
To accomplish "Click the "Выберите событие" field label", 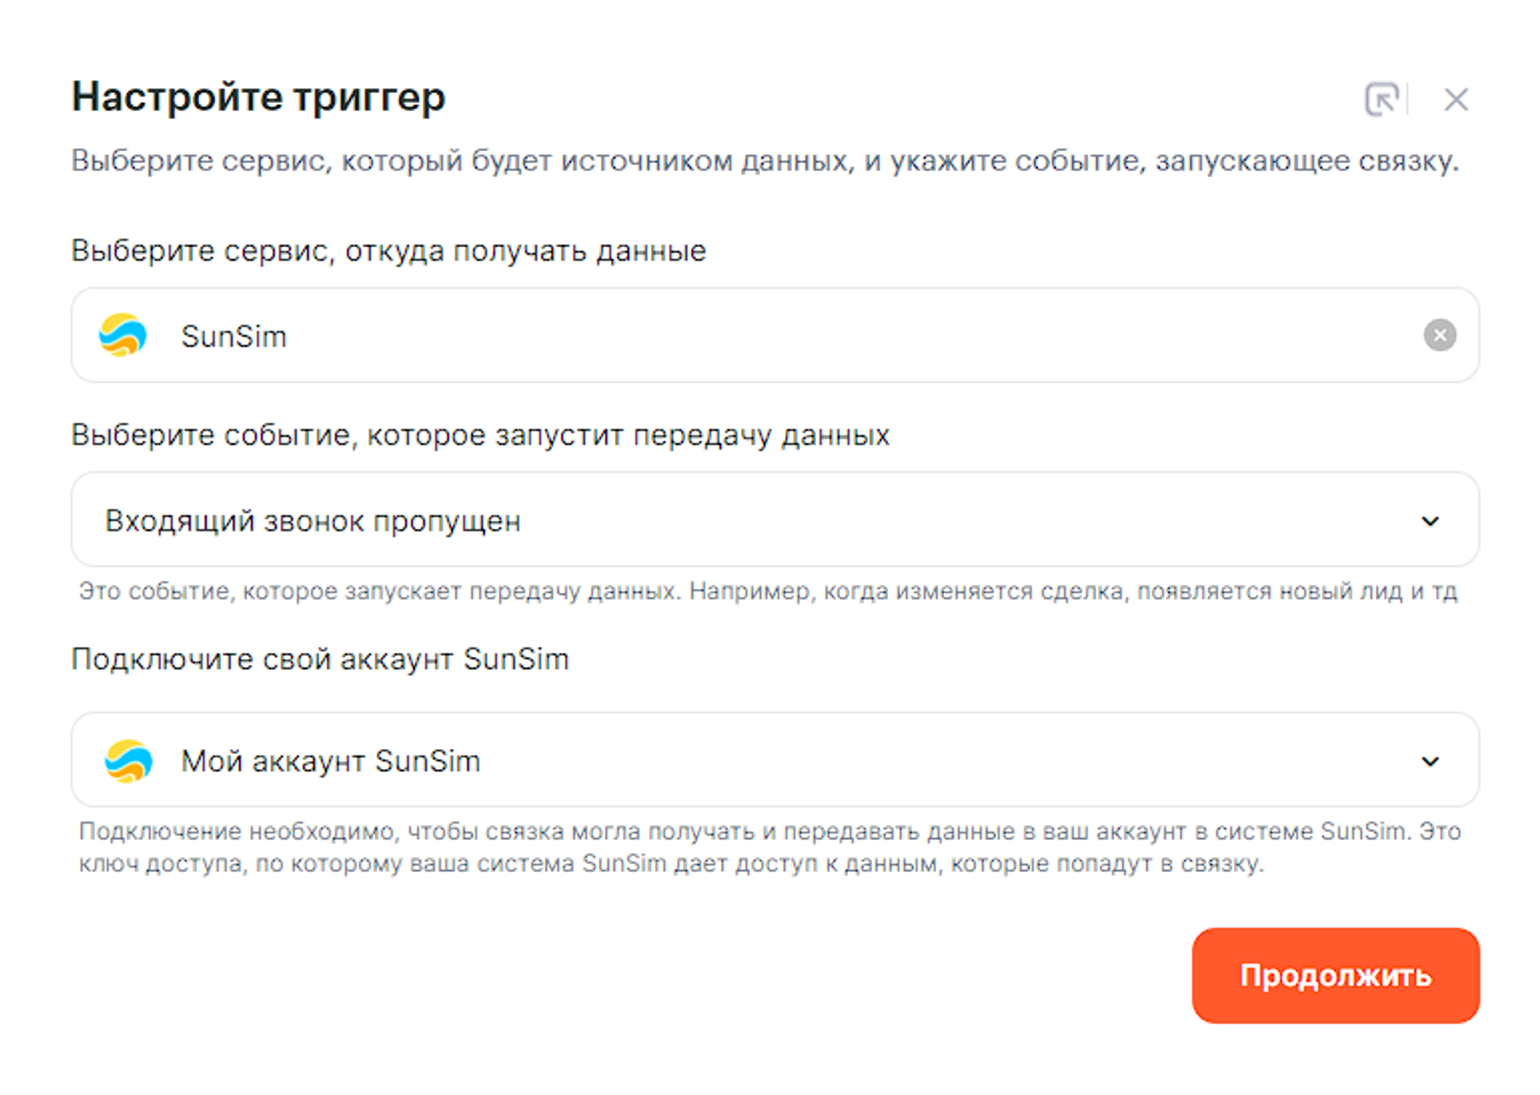I will coord(480,435).
